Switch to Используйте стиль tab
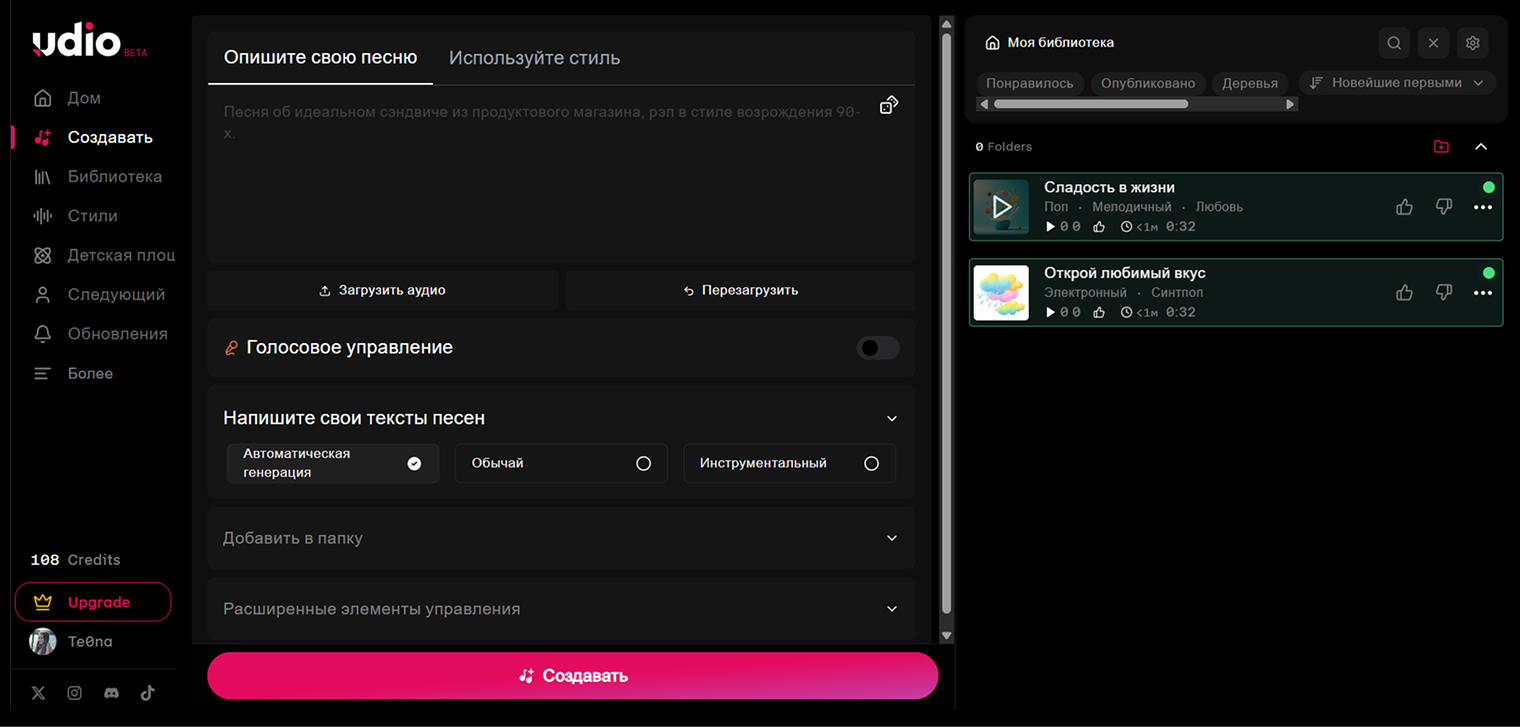Screen dimensions: 1520x727 (534, 58)
